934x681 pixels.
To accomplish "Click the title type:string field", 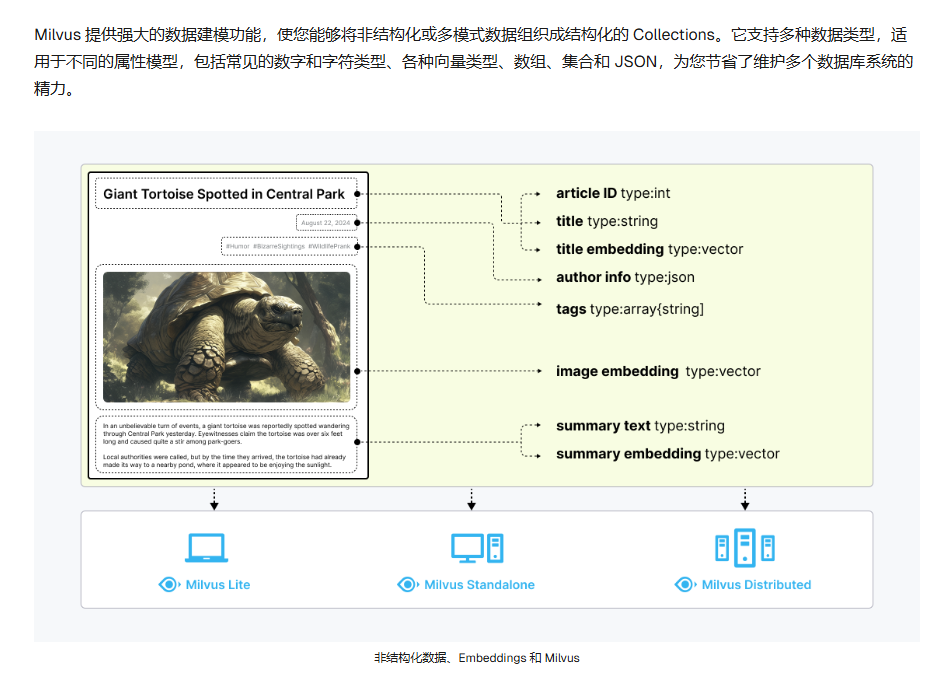I will coord(607,221).
